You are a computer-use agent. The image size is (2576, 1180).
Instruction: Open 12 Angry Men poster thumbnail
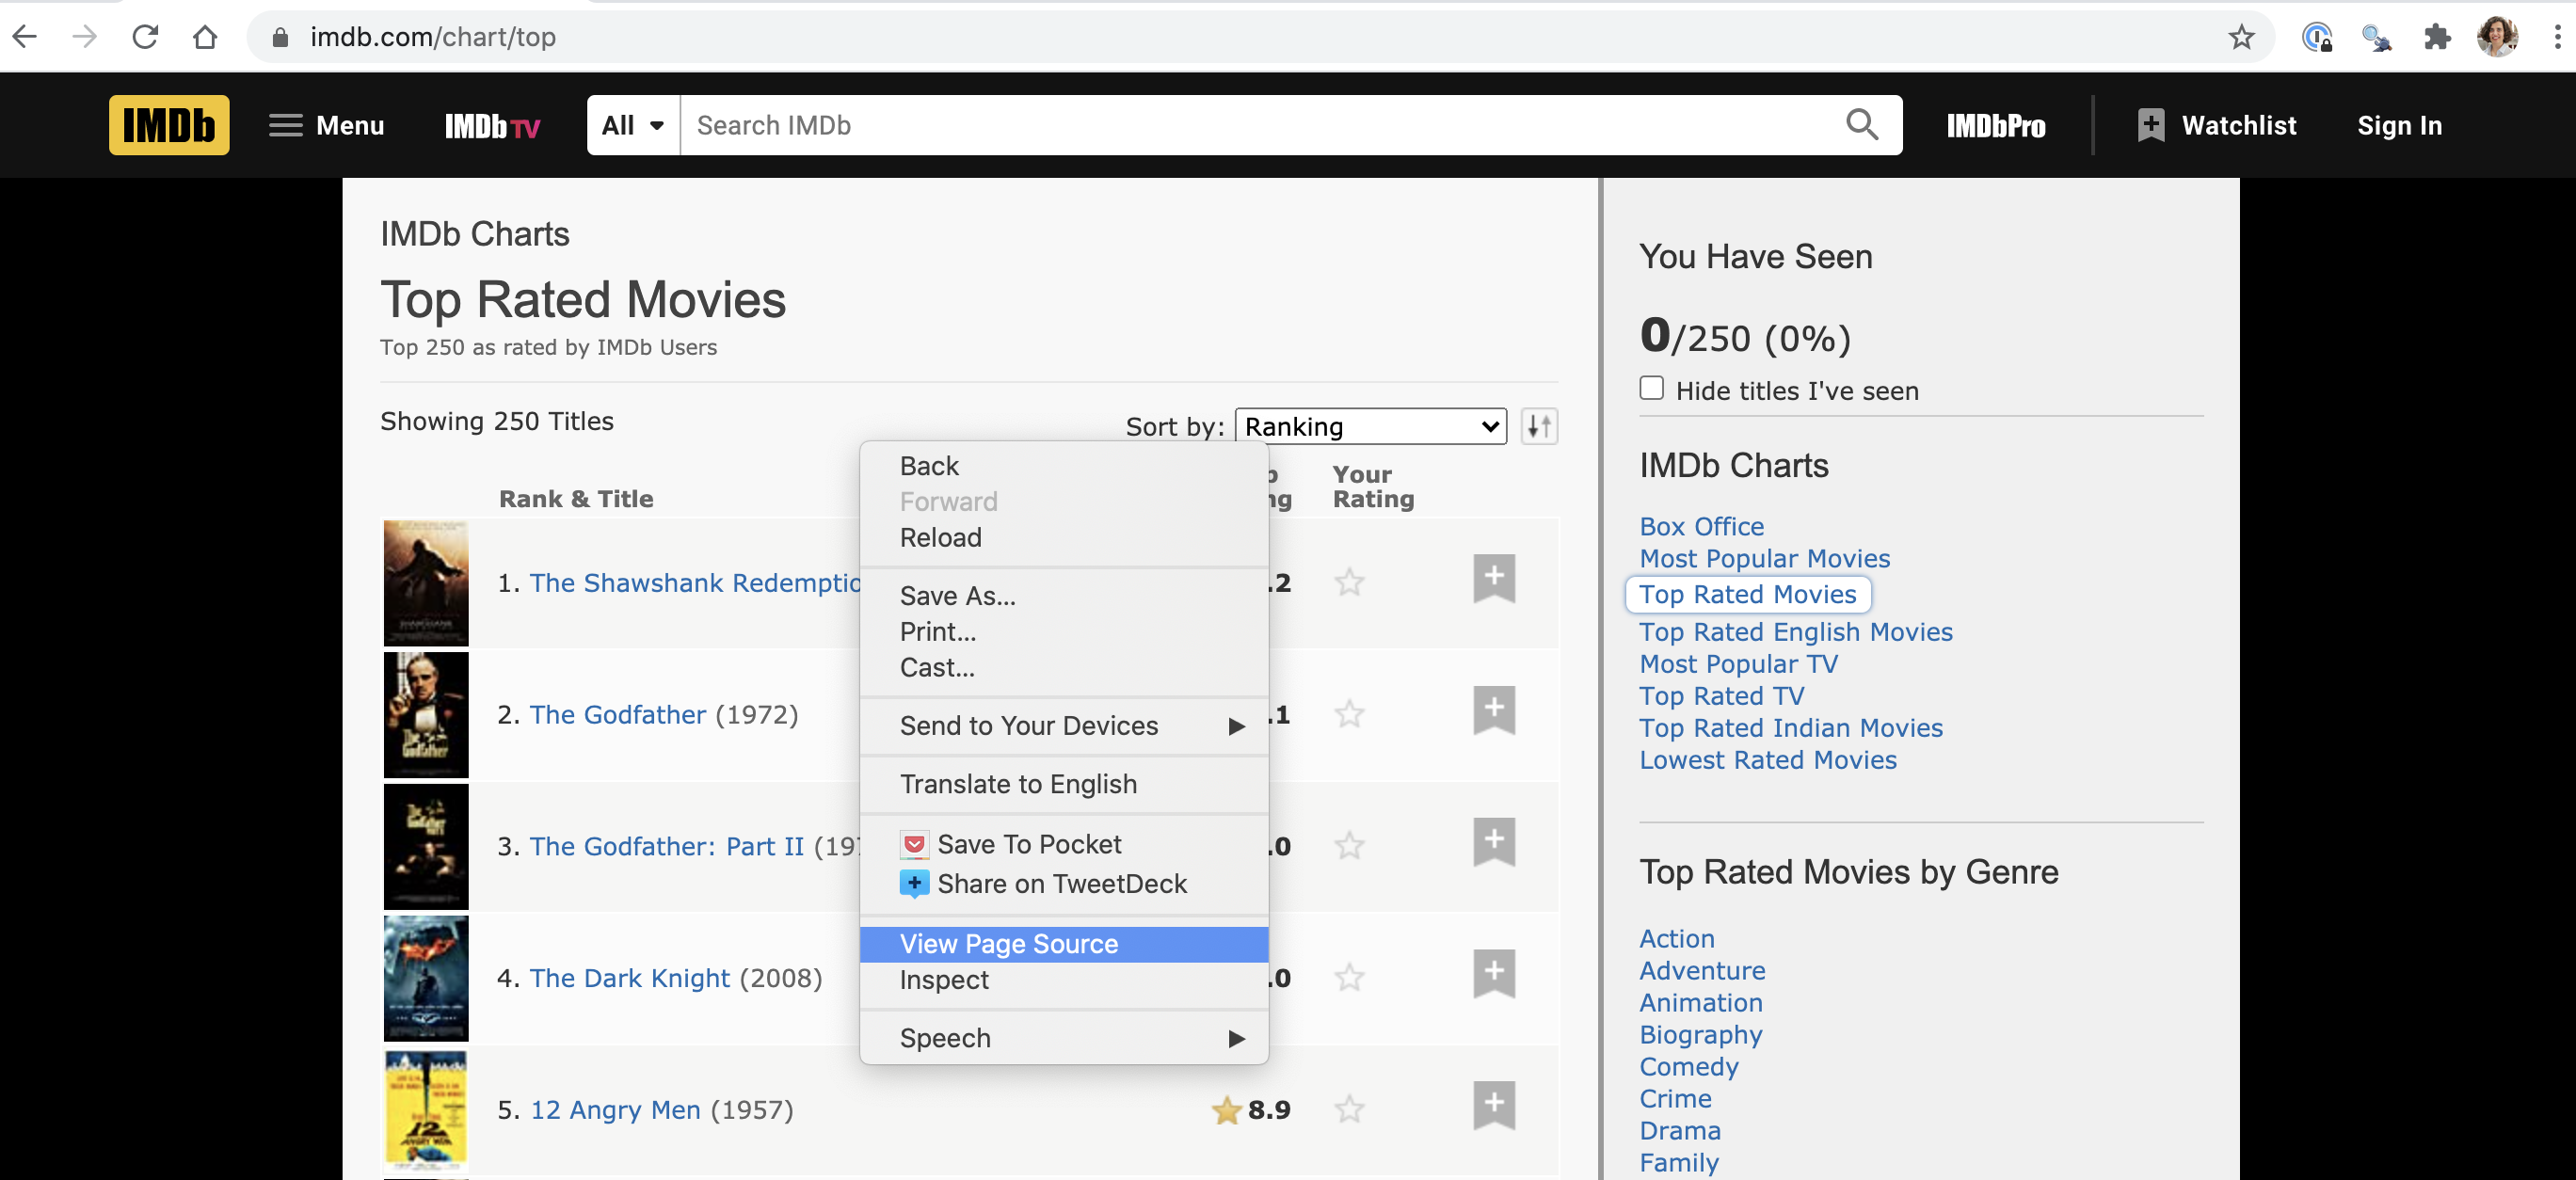(426, 1110)
